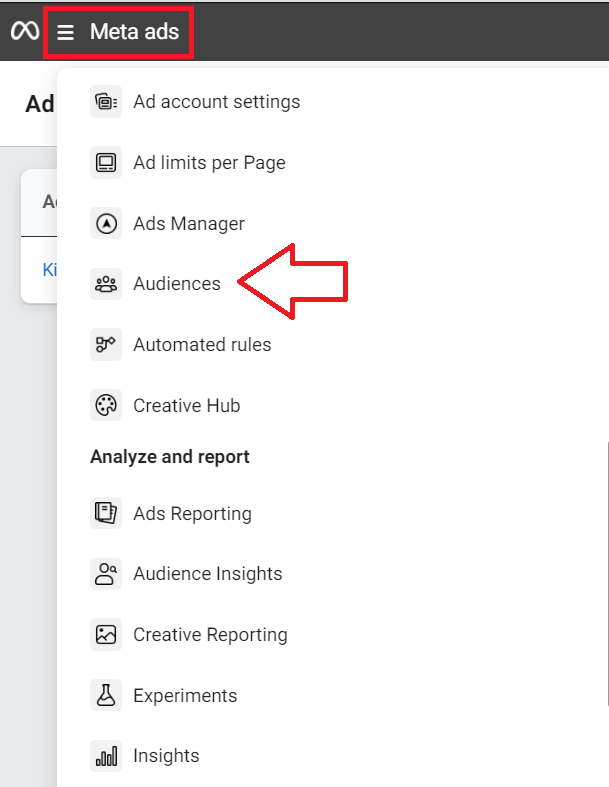
Task: Open Creative Reporting
Action: click(x=210, y=635)
